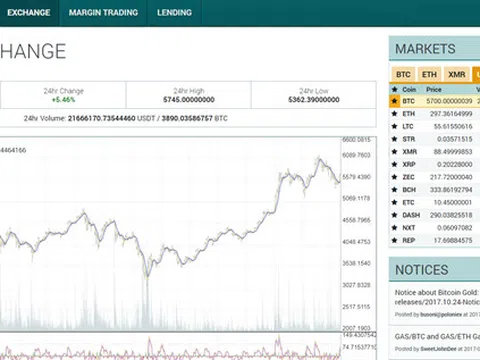Click the price chart peak near 6089 level
The width and height of the screenshot is (480, 360).
(319, 159)
